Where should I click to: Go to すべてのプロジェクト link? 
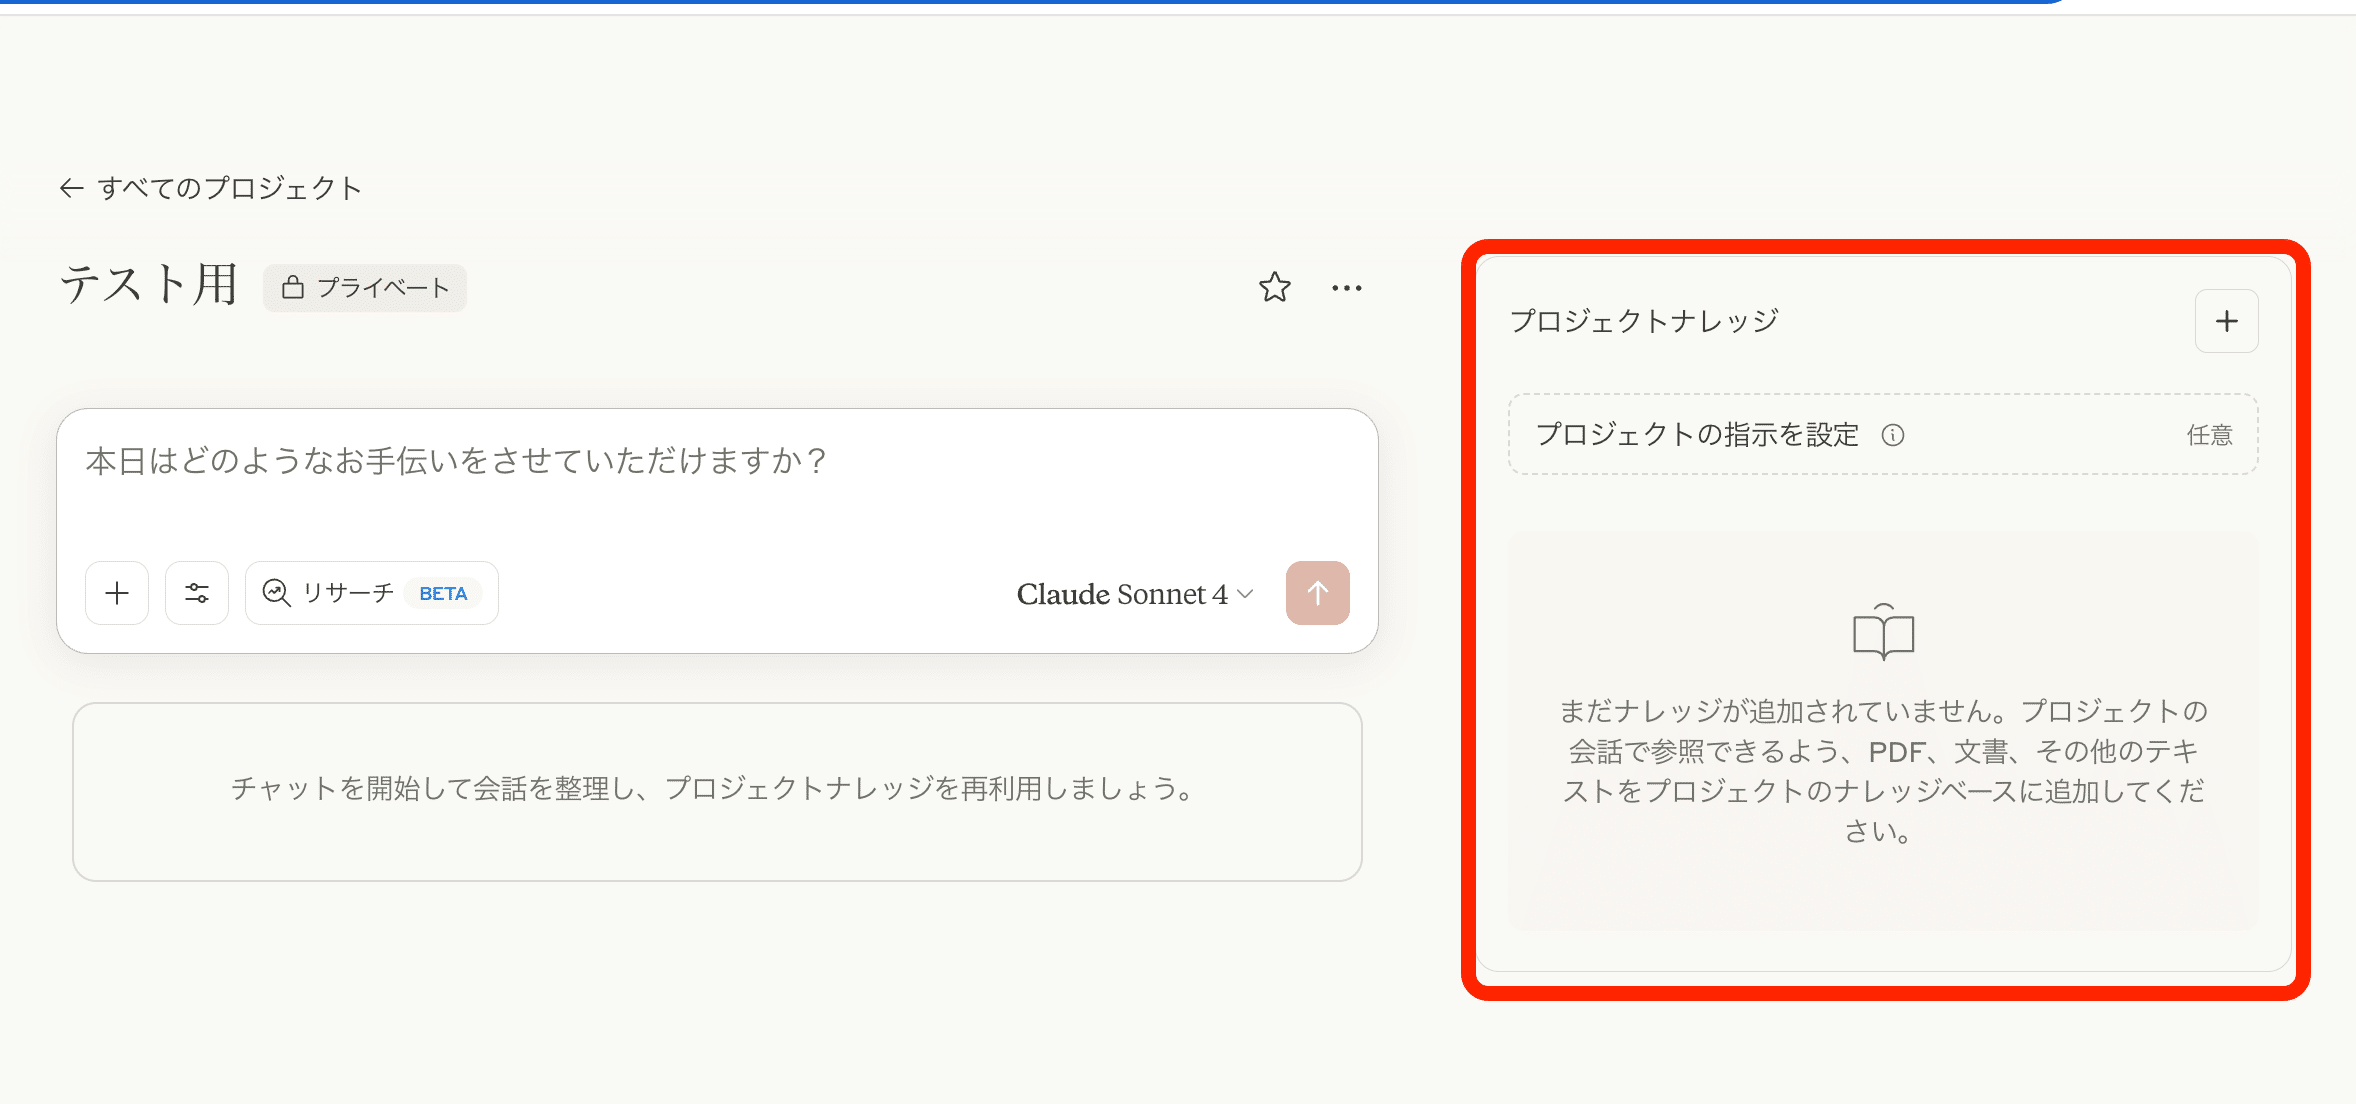pos(229,188)
